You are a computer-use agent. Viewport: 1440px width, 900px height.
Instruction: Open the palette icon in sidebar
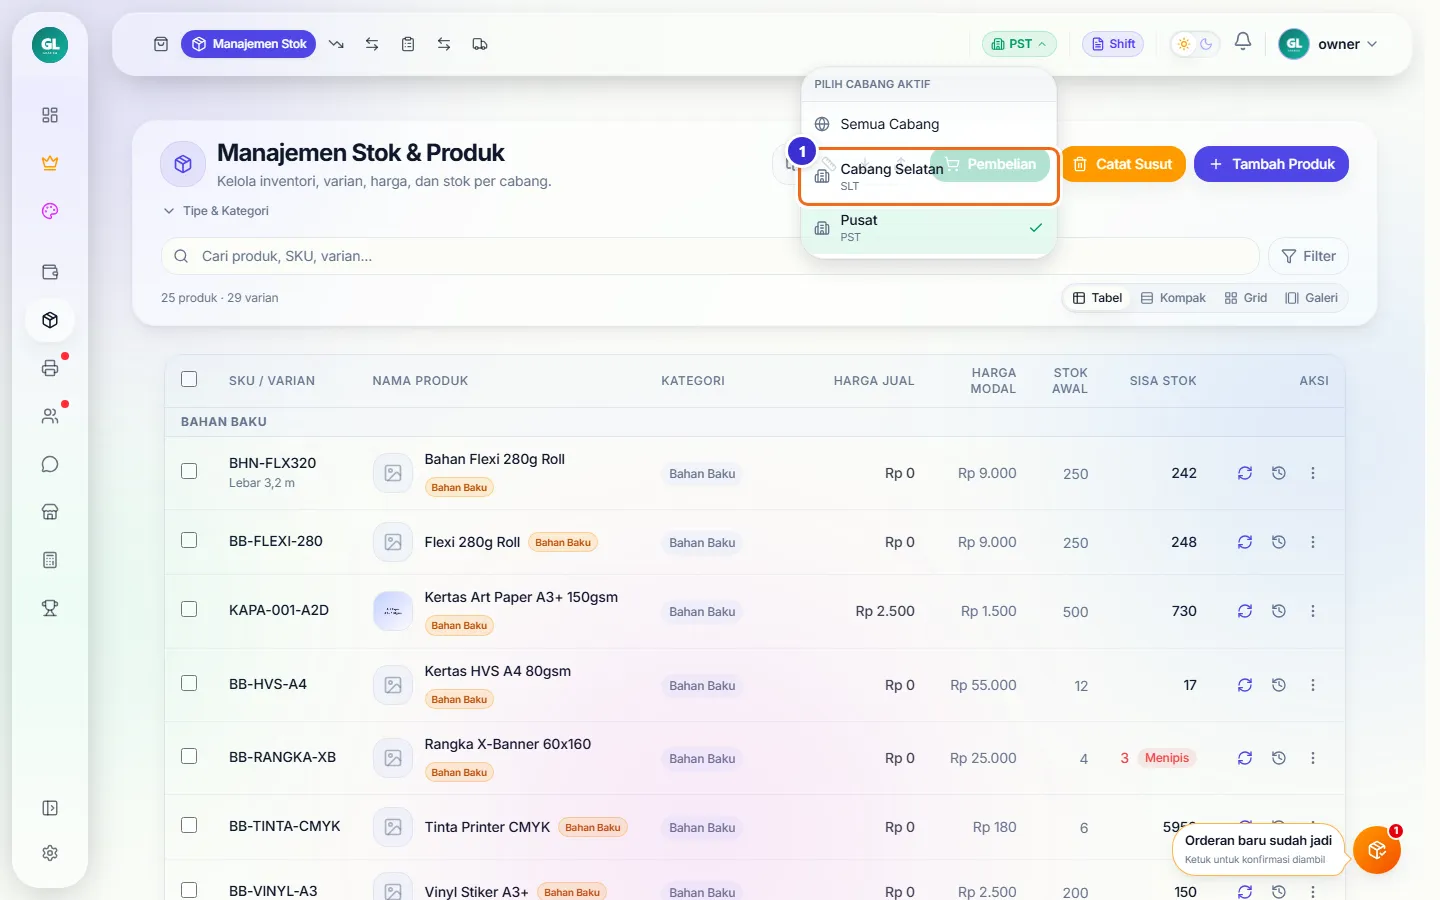50,211
